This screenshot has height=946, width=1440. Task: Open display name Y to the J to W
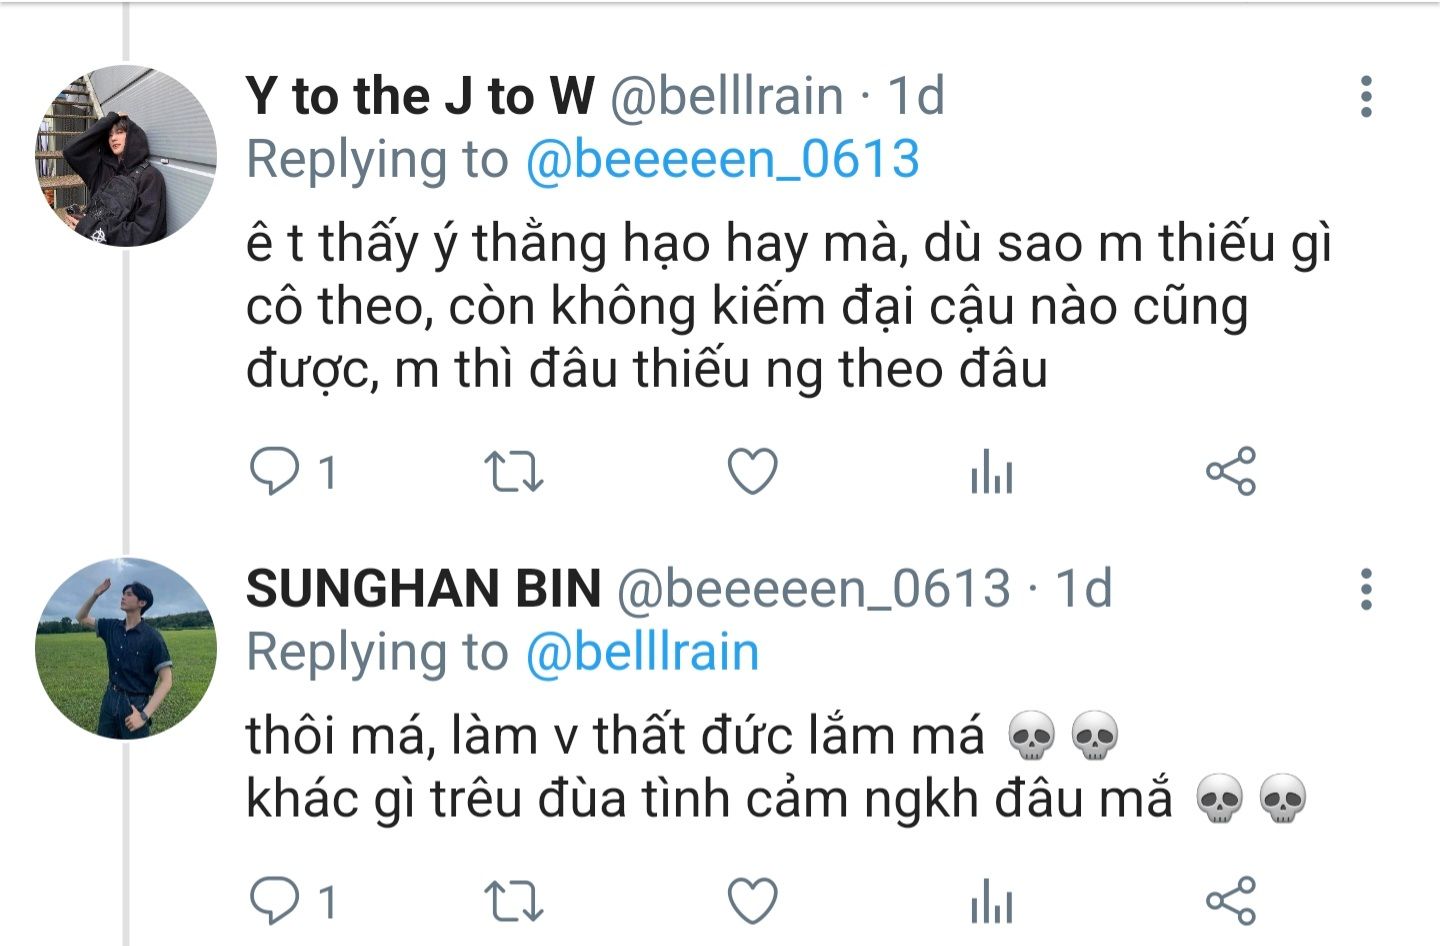[420, 96]
